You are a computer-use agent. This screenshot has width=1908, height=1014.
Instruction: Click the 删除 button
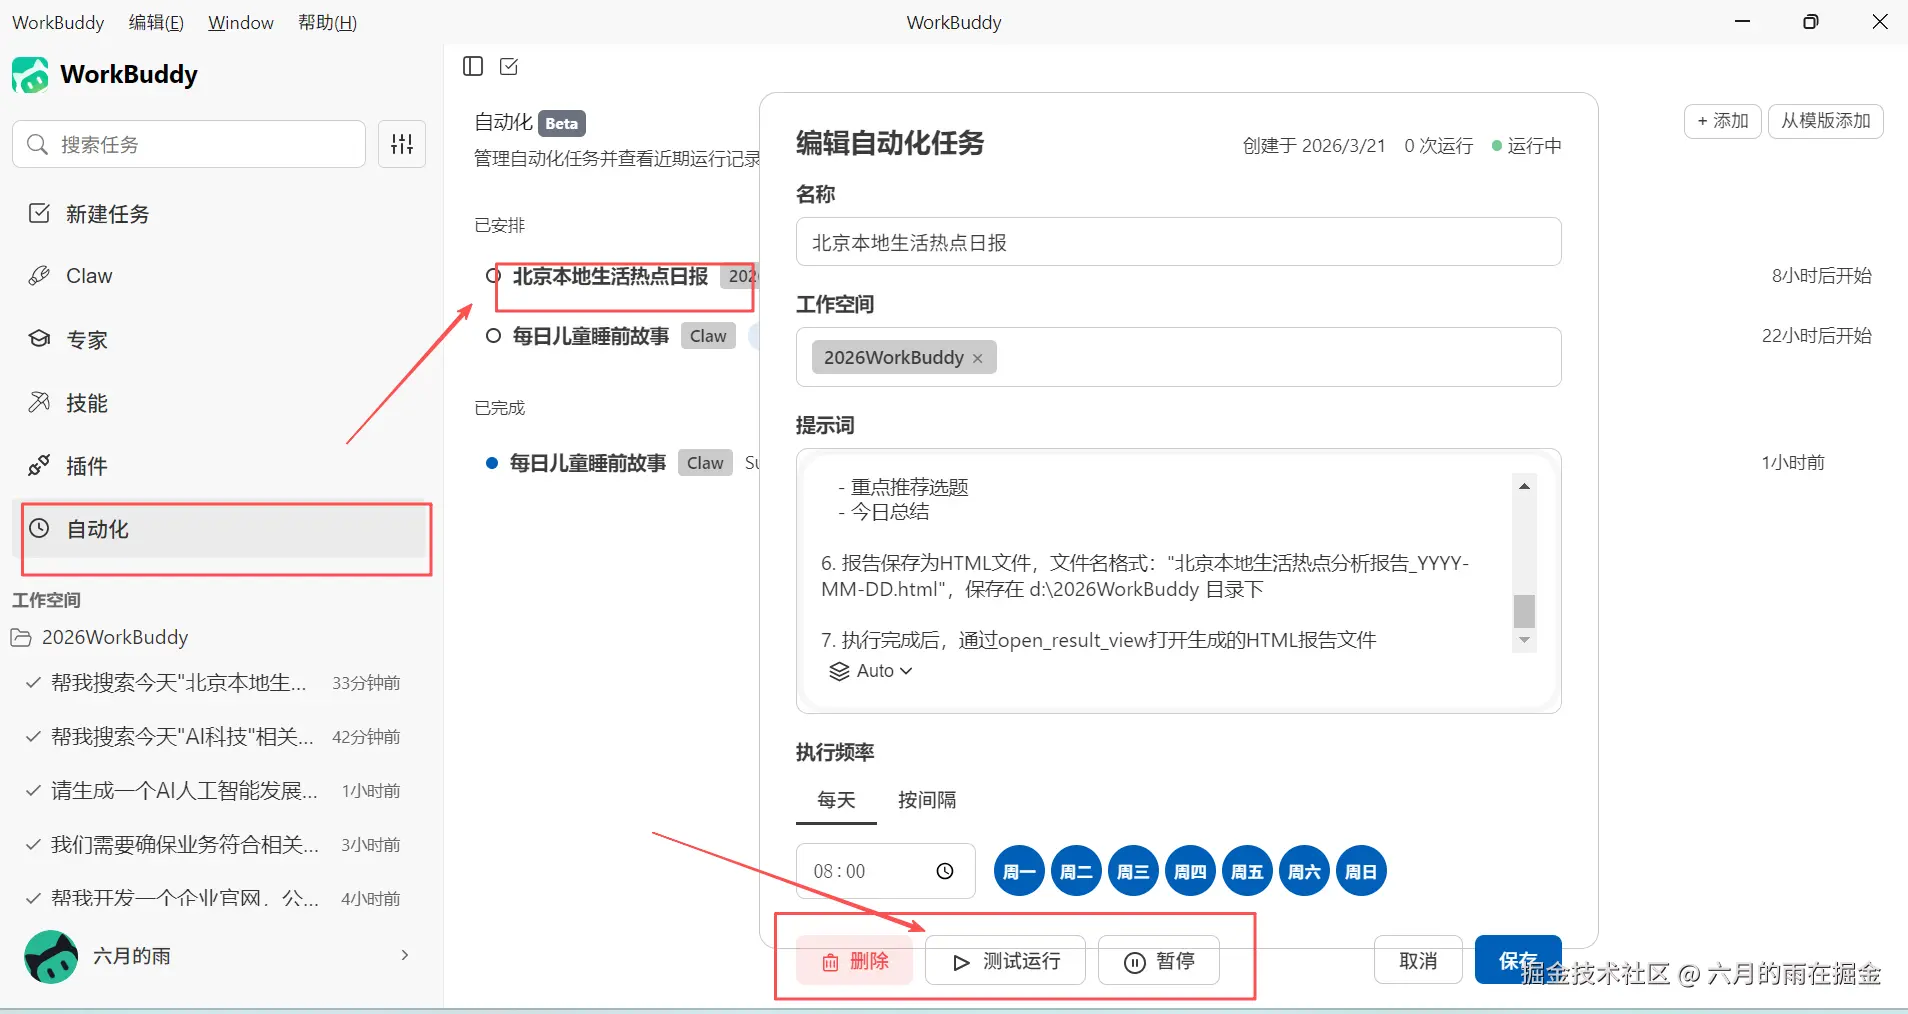pos(855,961)
